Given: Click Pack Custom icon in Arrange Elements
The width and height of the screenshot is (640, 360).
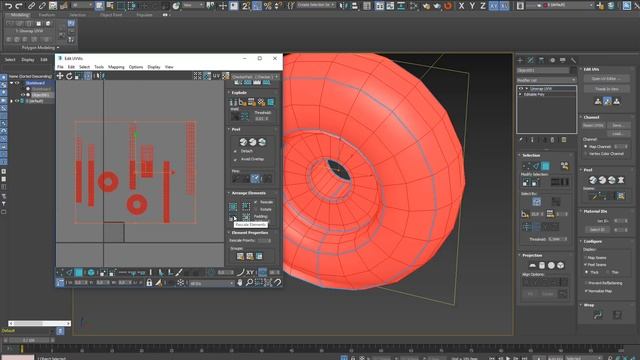Looking at the screenshot, I should click(x=233, y=206).
